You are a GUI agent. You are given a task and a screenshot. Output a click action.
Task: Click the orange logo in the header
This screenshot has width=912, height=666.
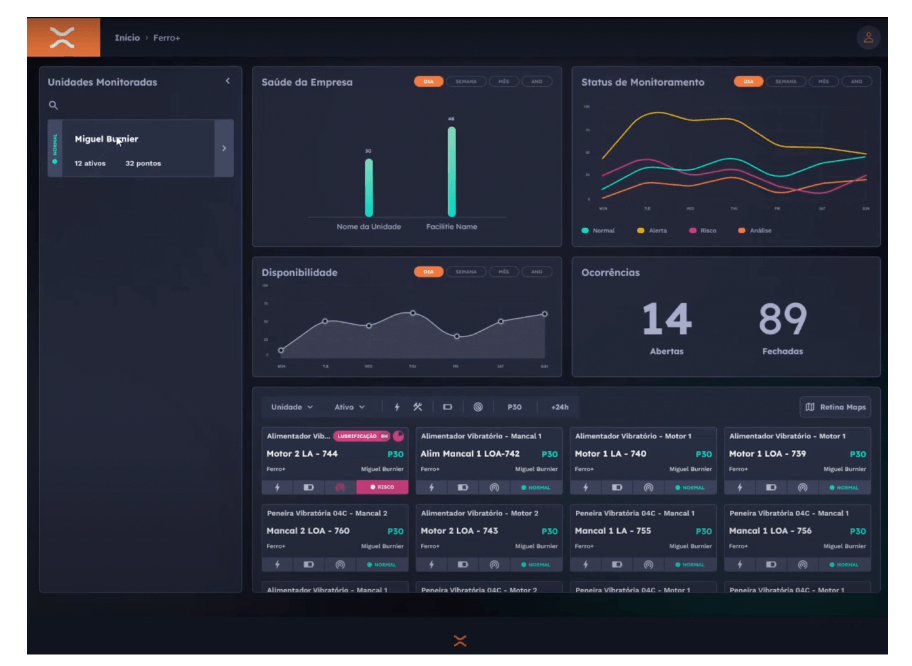coord(63,38)
